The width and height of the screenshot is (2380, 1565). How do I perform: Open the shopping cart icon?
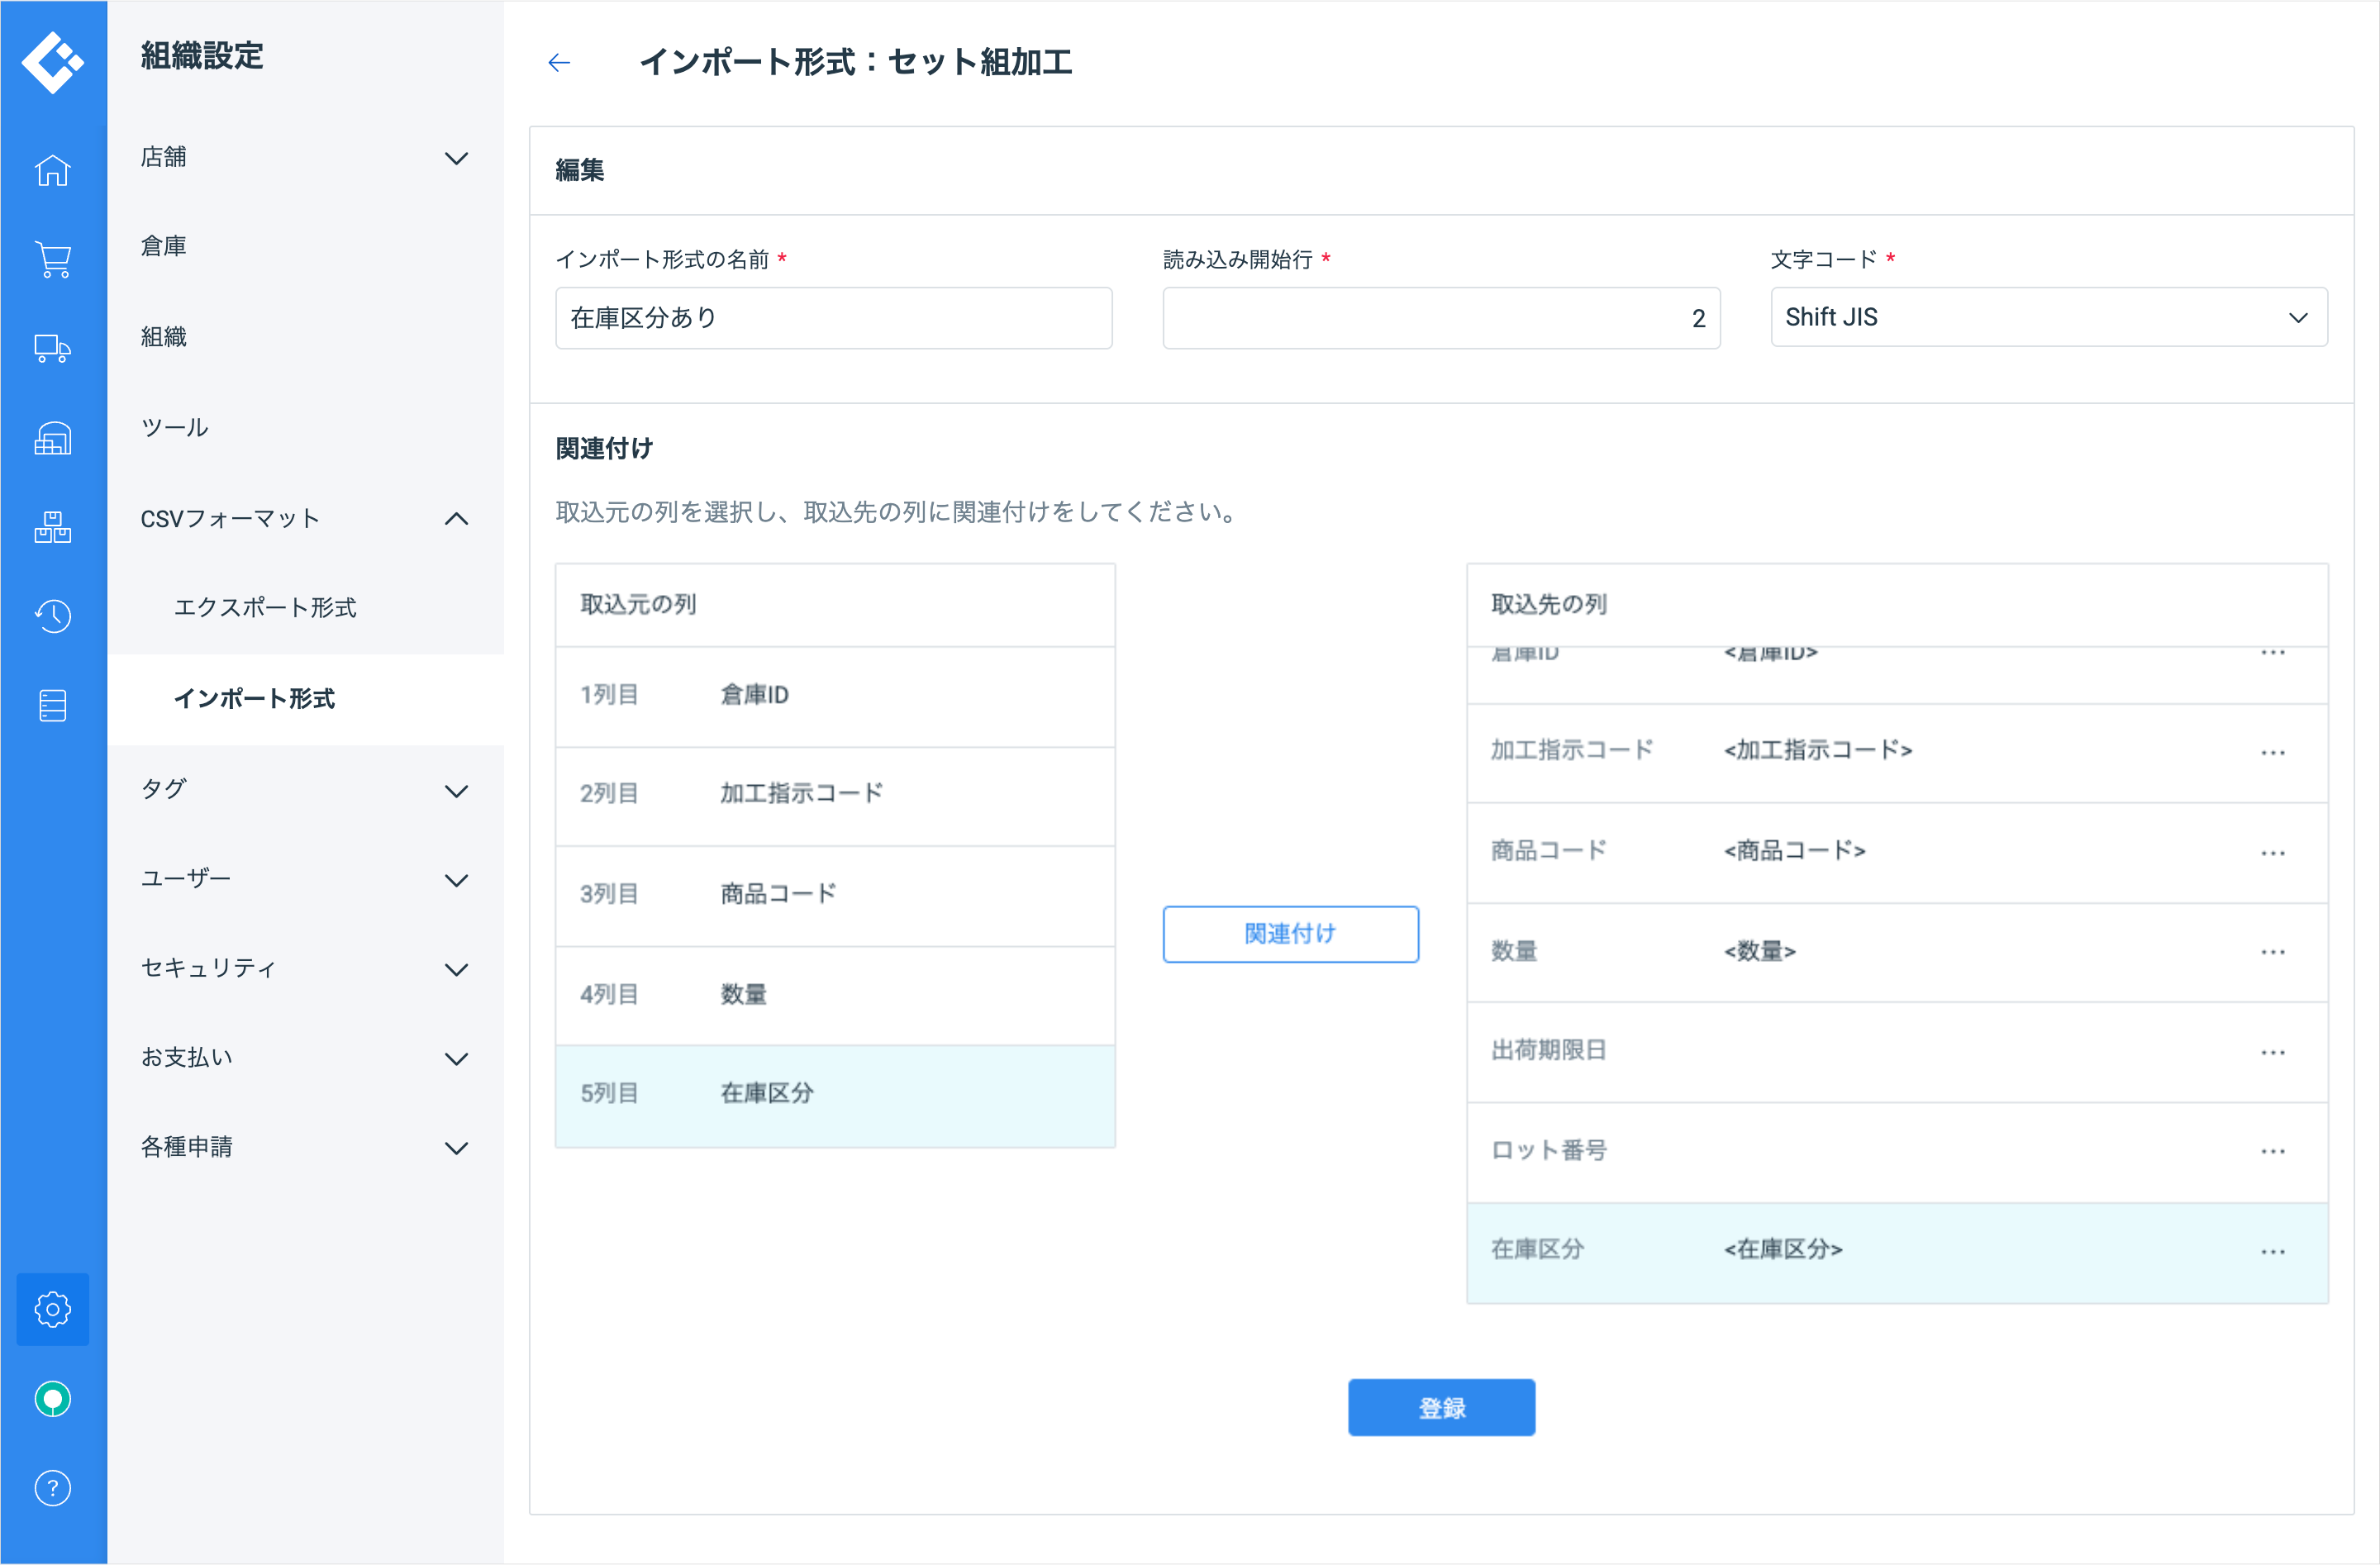pos(52,259)
